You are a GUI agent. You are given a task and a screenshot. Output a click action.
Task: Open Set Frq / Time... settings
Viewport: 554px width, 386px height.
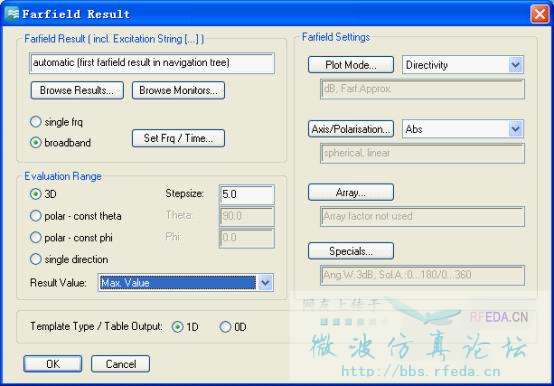[x=178, y=138]
